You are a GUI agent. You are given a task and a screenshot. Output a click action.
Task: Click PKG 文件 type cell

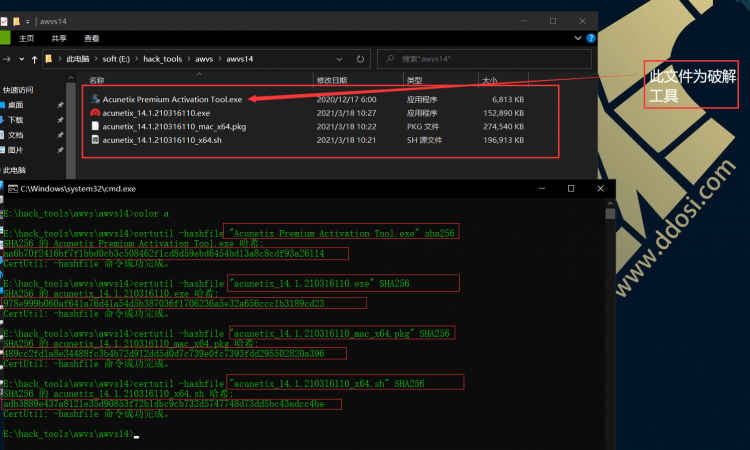423,127
